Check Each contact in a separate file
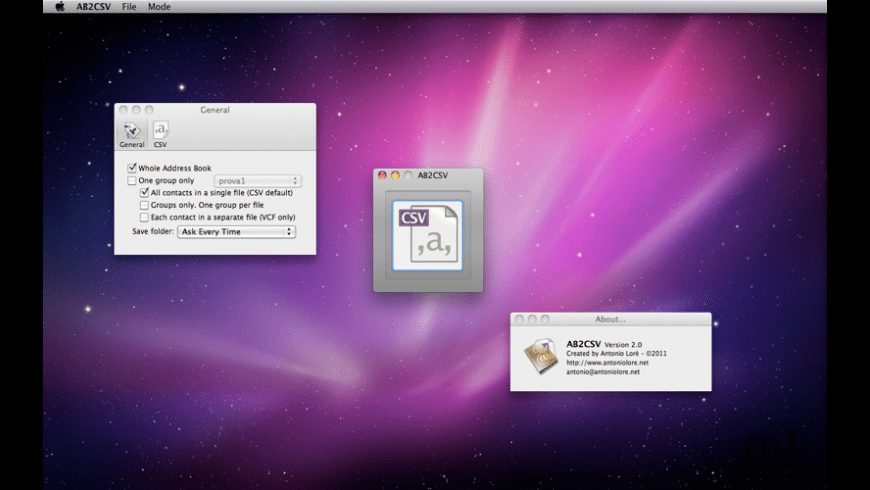Screen dimensions: 870x490 [x=144, y=217]
